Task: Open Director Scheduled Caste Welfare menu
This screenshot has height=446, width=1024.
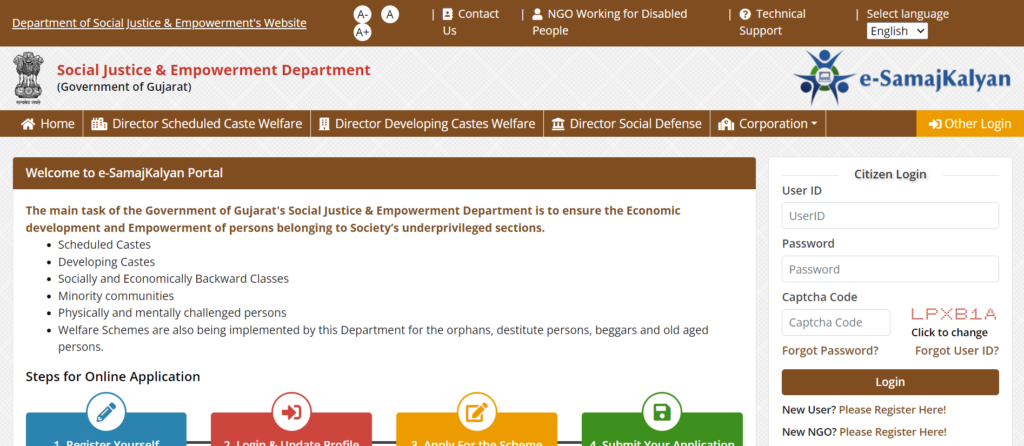Action: pos(197,124)
